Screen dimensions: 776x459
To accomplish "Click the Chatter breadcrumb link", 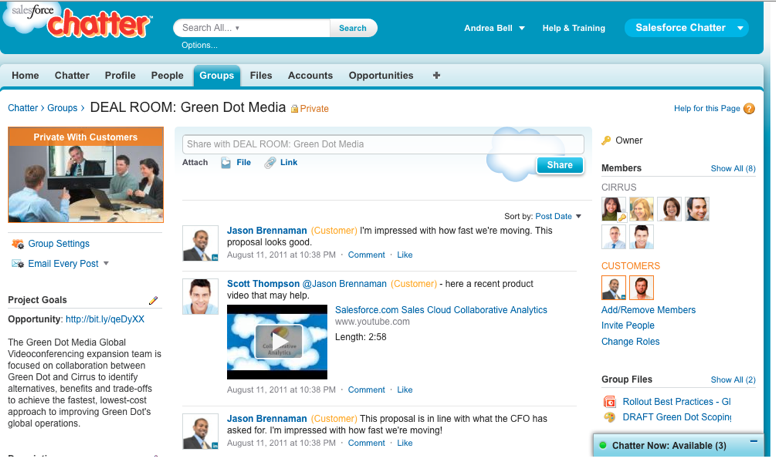I will click(23, 108).
